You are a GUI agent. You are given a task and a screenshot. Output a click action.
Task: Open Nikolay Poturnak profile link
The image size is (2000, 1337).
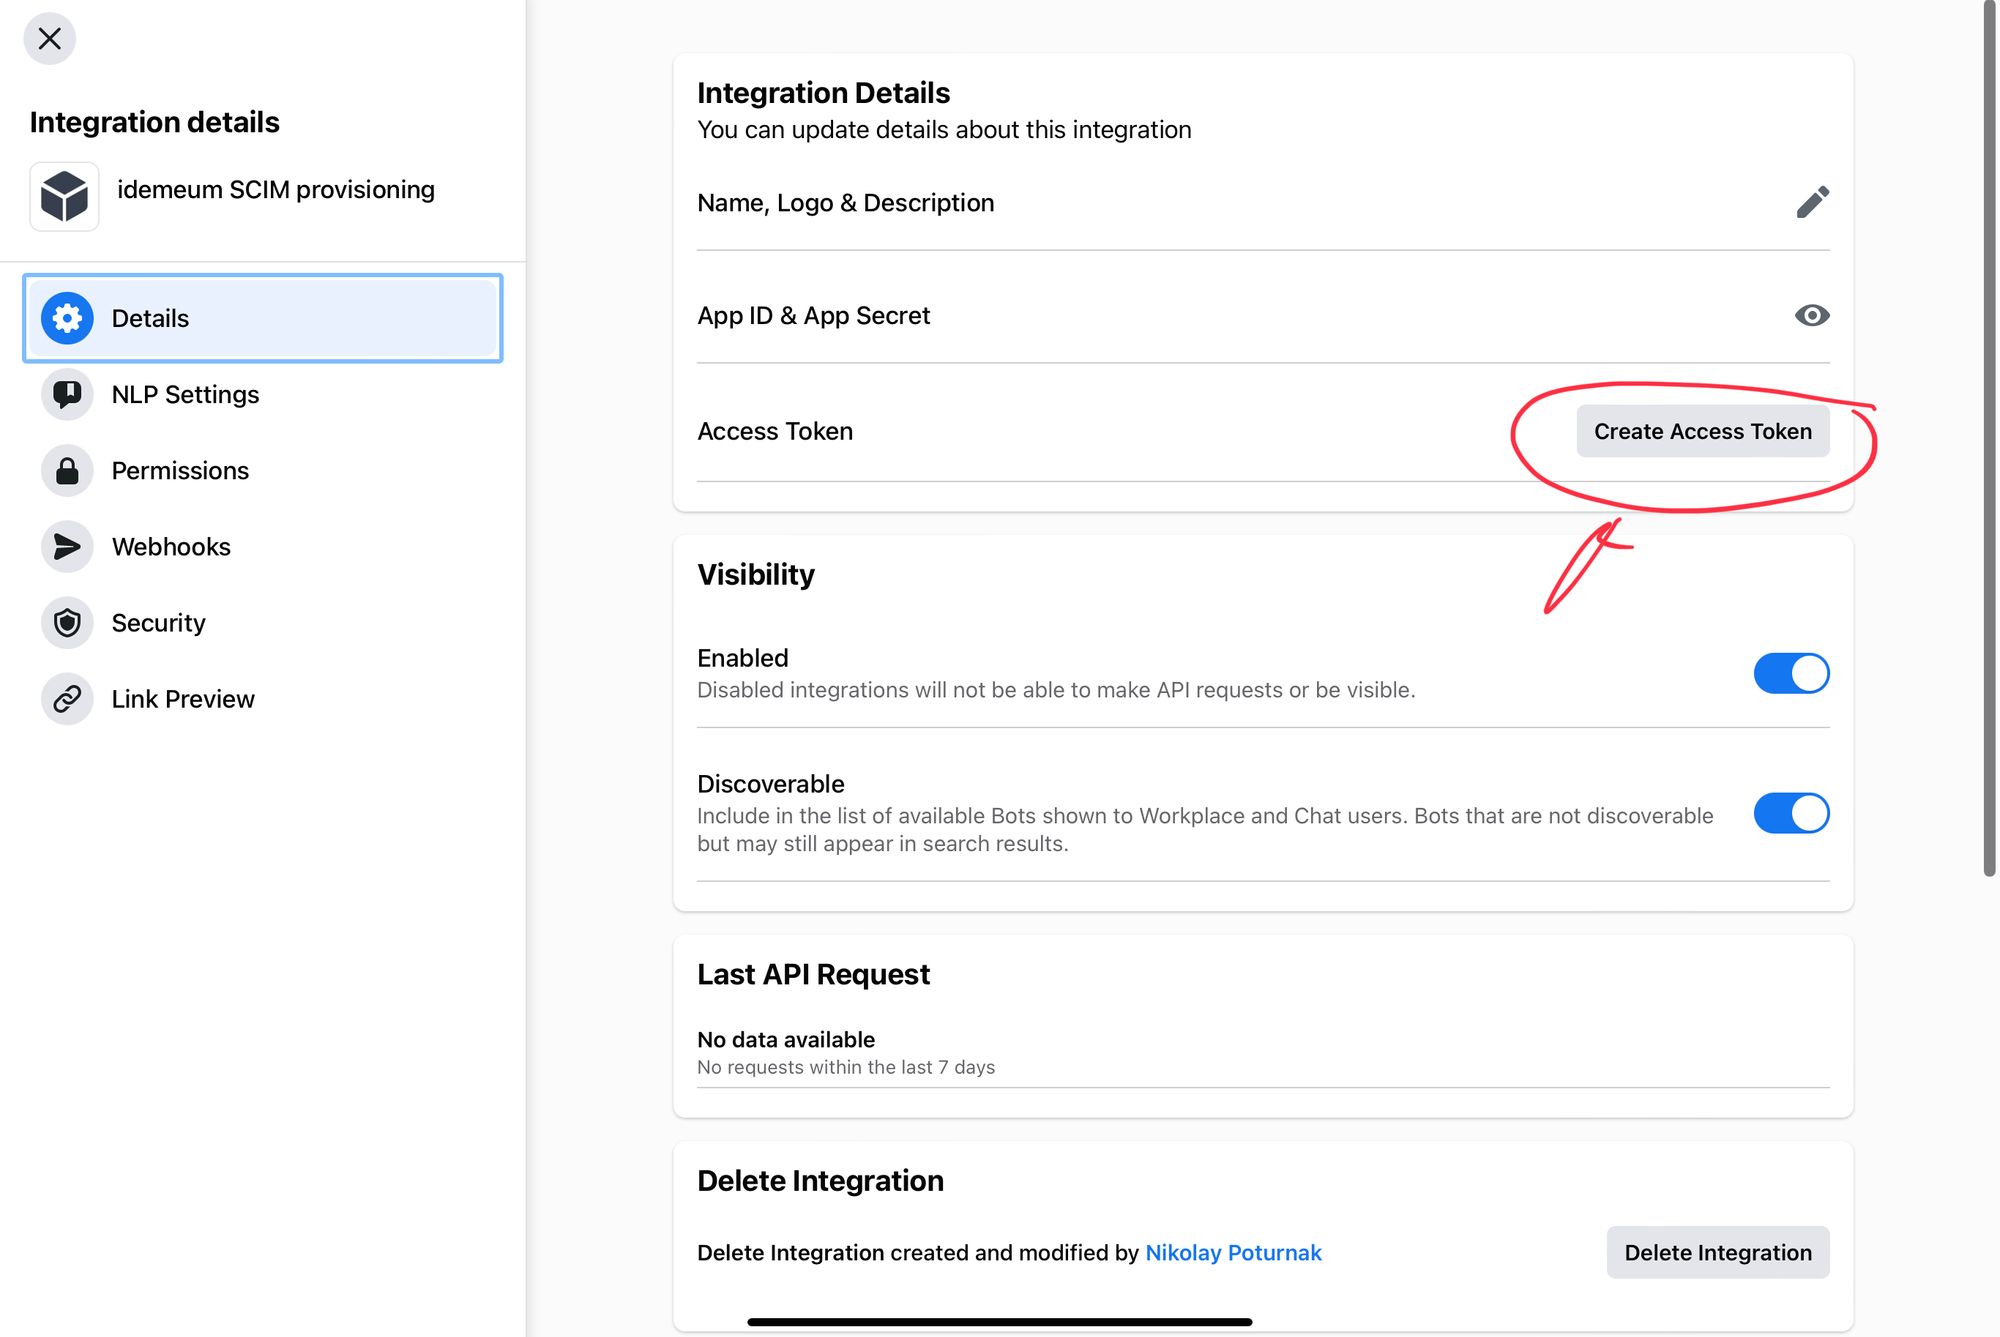point(1233,1252)
